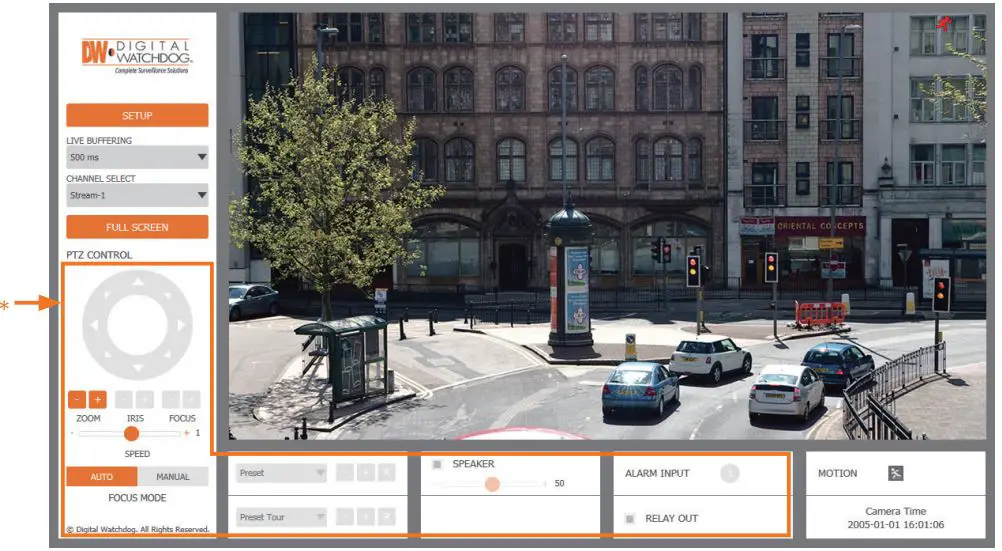Open the SETUP page
The height and width of the screenshot is (551, 1002).
(137, 116)
